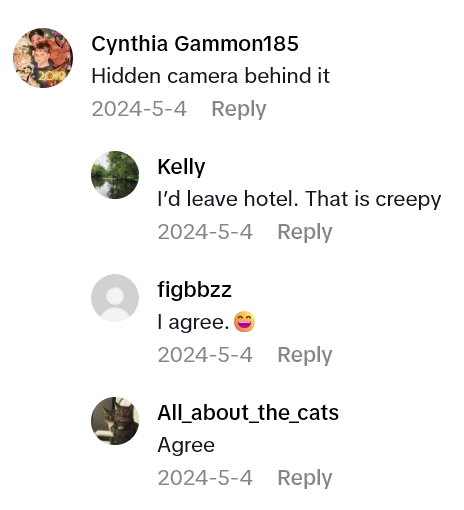Reply to All_about_the_cats' 'Agree' comment
Image resolution: width=464 pixels, height=510 pixels.
pos(305,478)
